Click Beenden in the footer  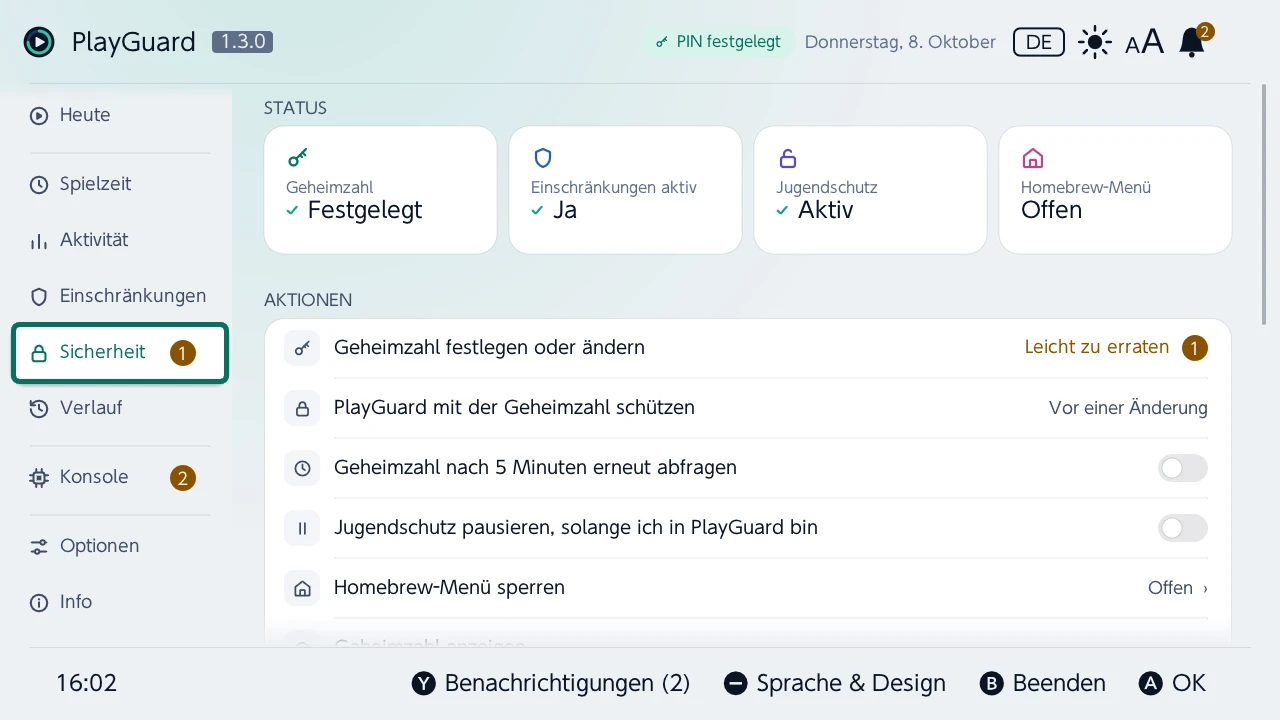coord(1042,684)
